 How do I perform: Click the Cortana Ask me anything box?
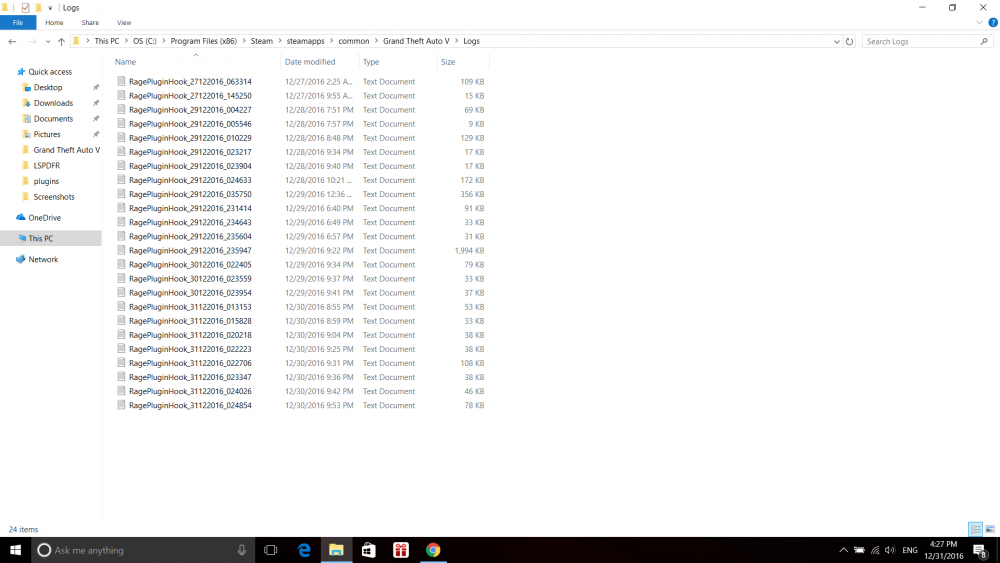click(143, 550)
